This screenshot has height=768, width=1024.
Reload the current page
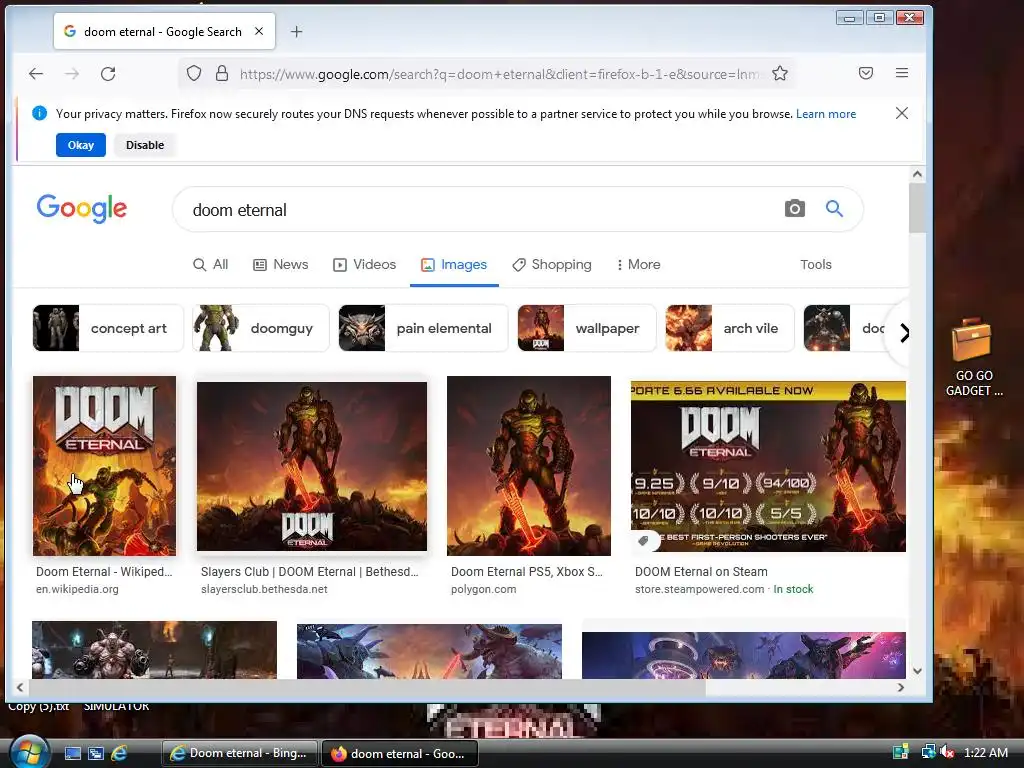point(108,74)
